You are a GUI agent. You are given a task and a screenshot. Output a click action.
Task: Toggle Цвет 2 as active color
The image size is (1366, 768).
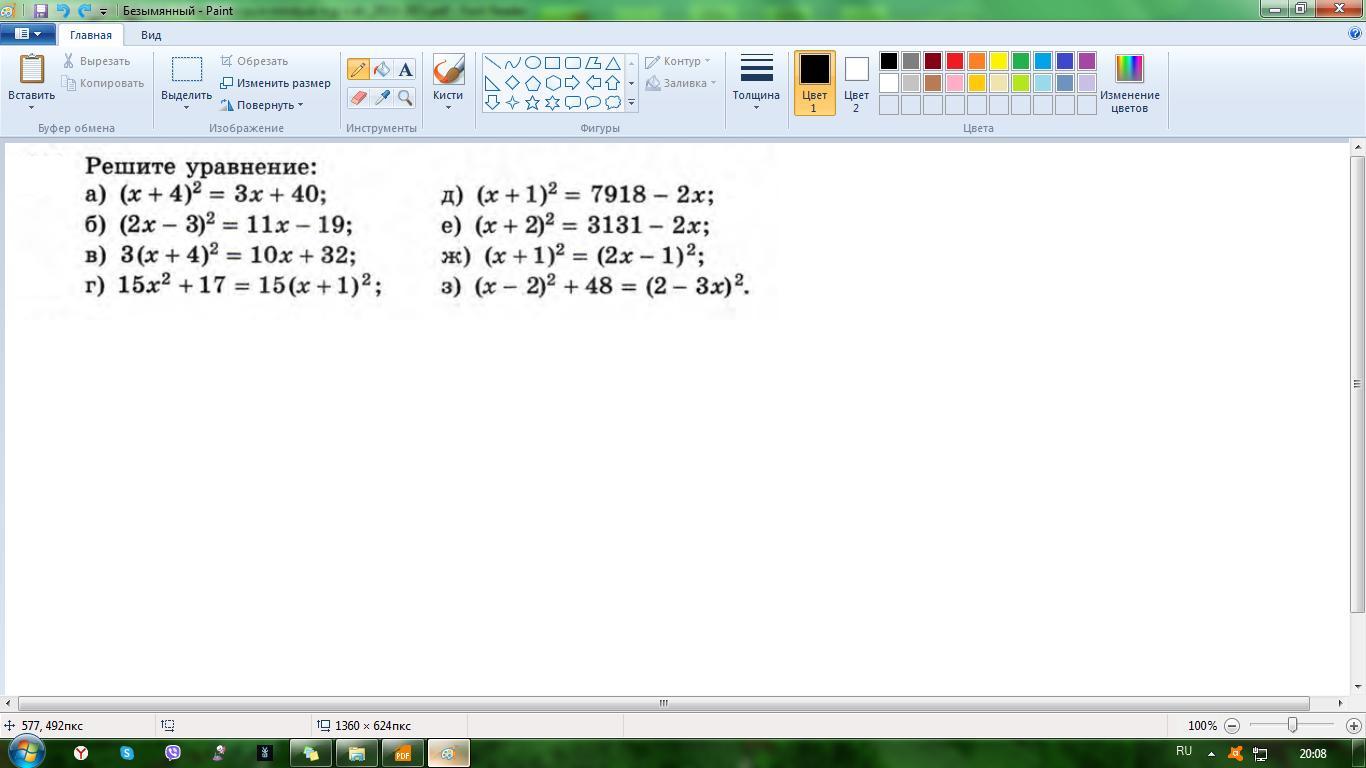pyautogui.click(x=856, y=83)
